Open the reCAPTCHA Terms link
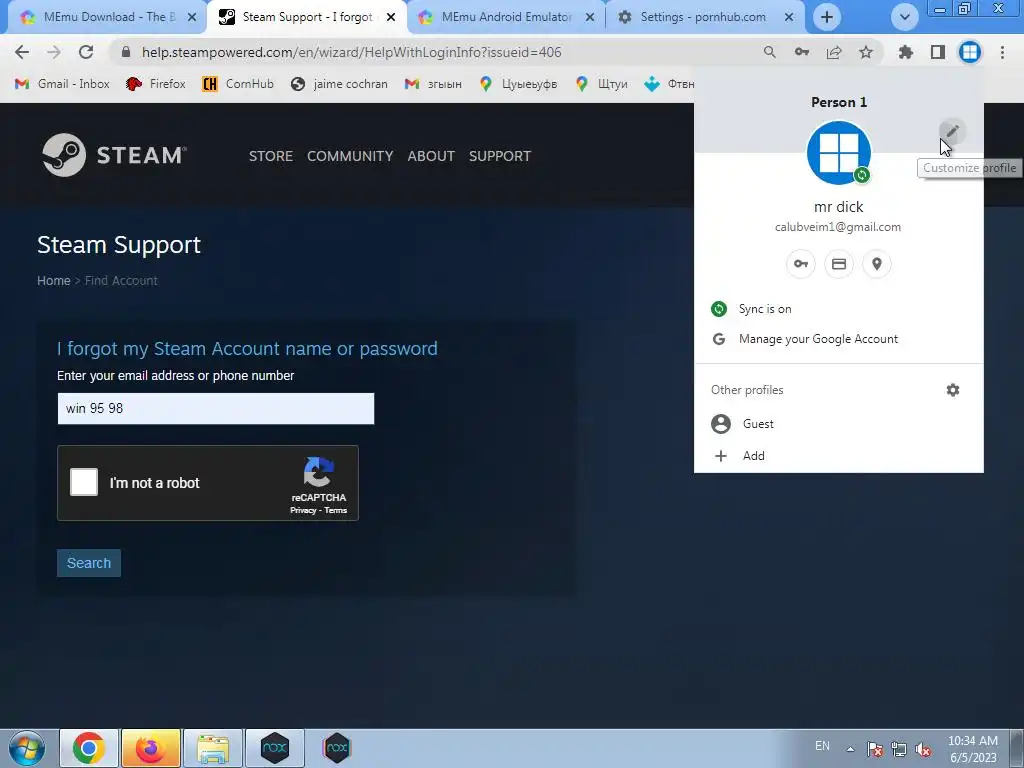 click(336, 511)
